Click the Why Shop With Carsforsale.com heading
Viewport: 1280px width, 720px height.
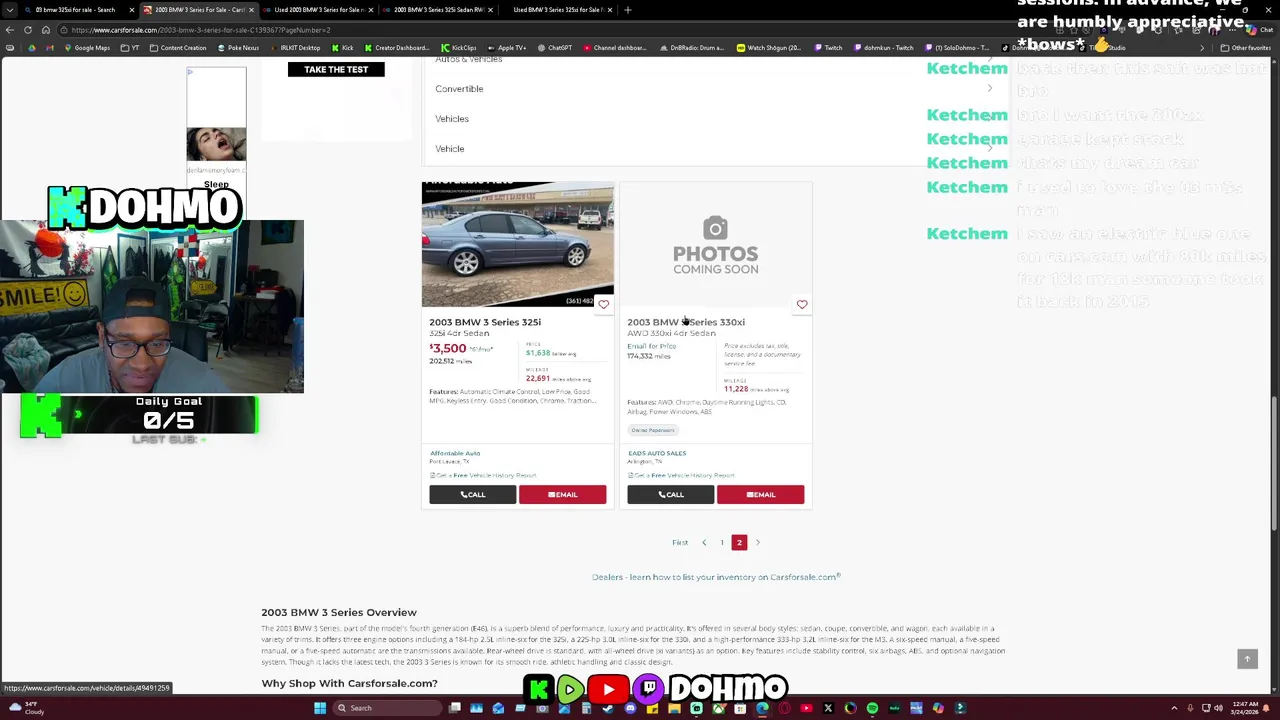tap(349, 683)
